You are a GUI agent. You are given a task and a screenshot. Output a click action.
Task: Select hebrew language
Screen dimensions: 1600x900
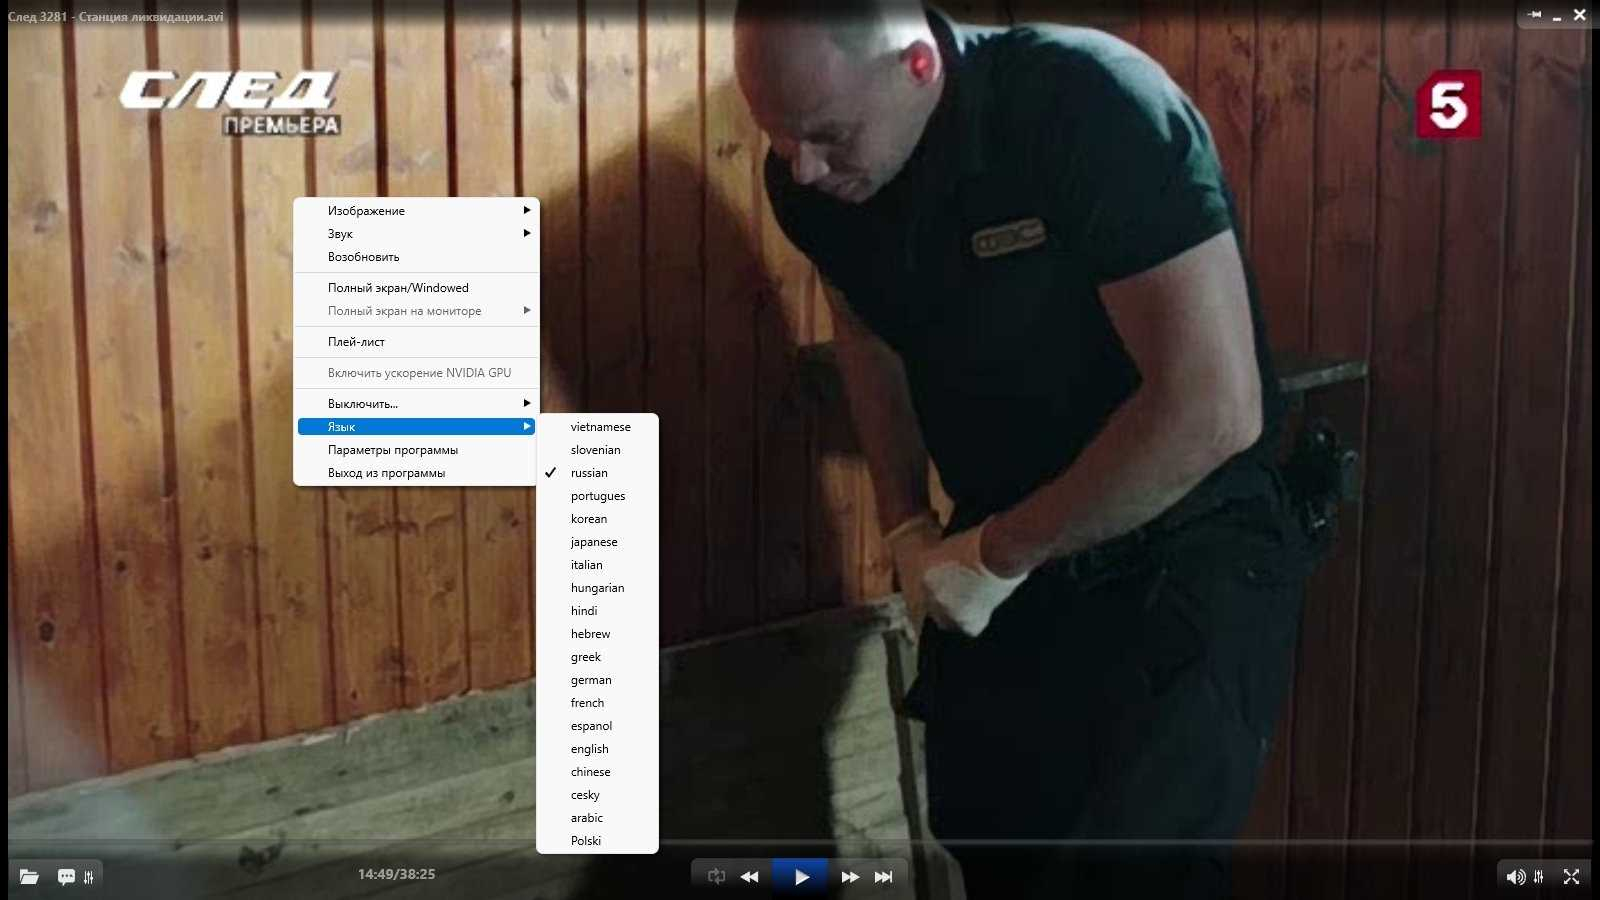(x=597, y=634)
